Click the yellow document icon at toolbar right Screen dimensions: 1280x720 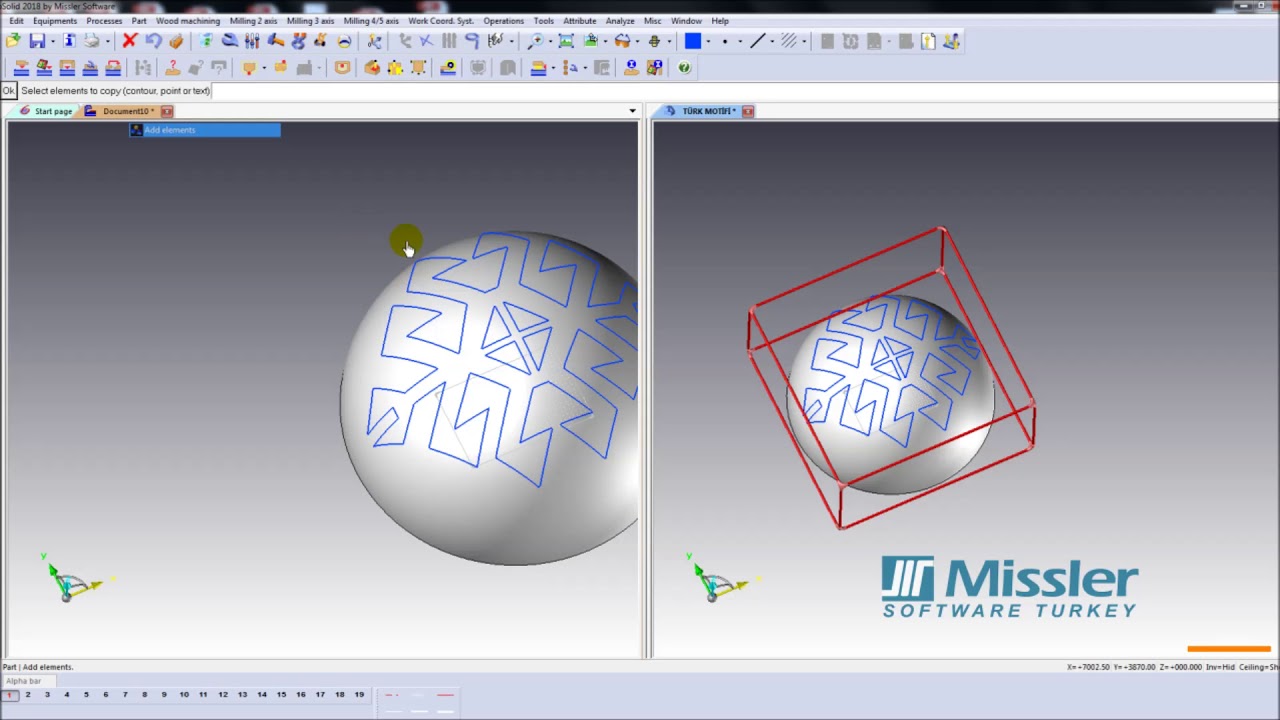928,41
